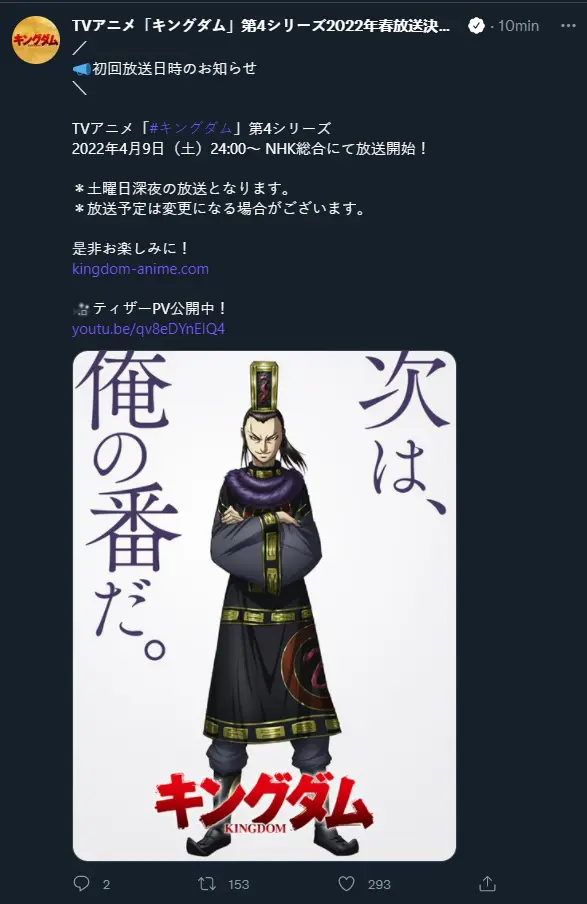
Task: Click the red キングダム logo on the poster
Action: click(264, 803)
